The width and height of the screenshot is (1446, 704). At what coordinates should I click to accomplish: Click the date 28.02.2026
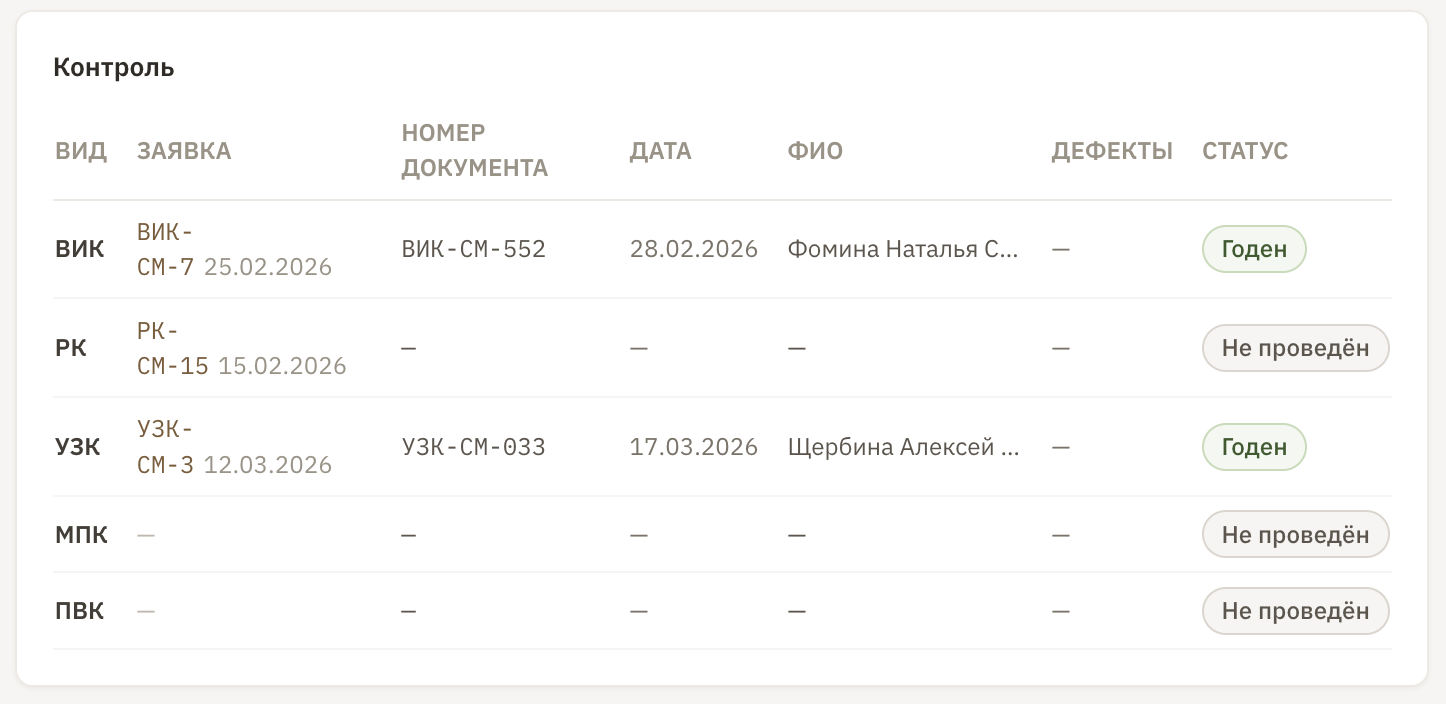click(694, 249)
